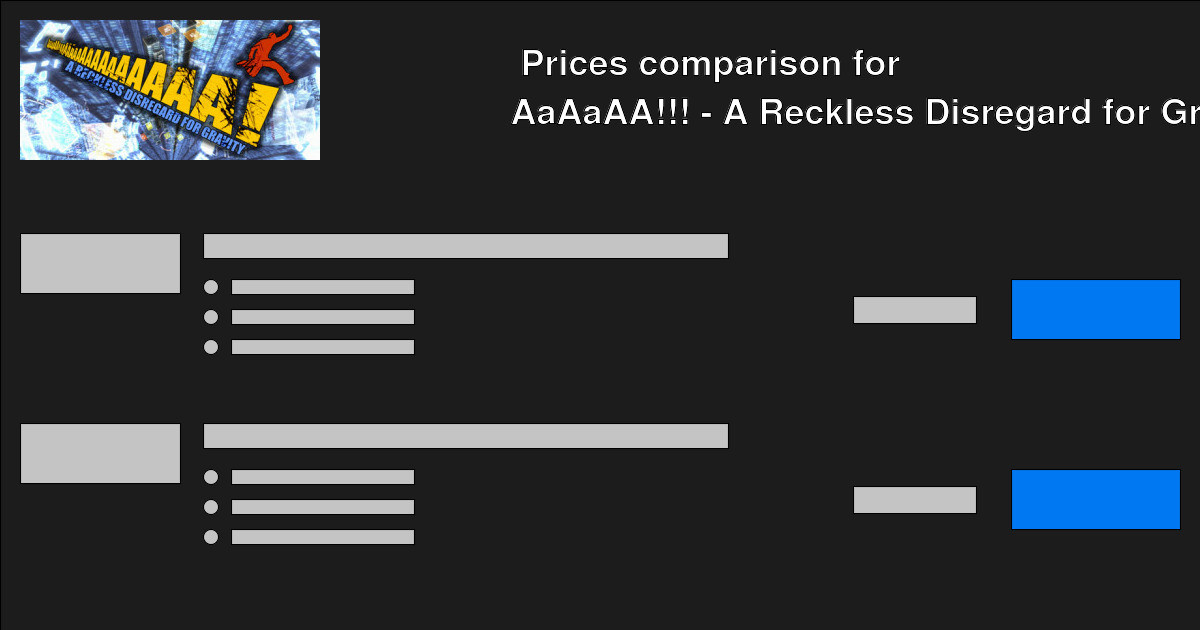This screenshot has height=630, width=1200.
Task: Click the third bullet marker in bottom offer
Action: coord(211,537)
